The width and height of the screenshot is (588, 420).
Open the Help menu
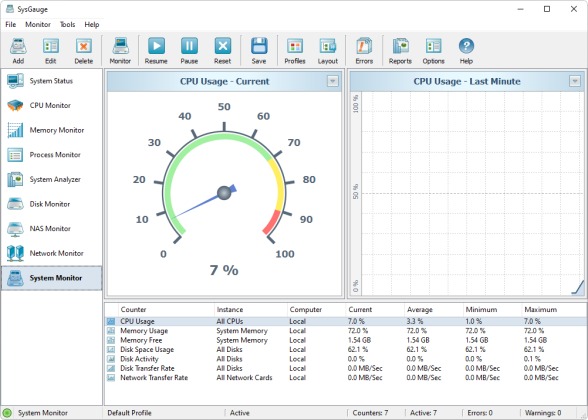pos(92,24)
